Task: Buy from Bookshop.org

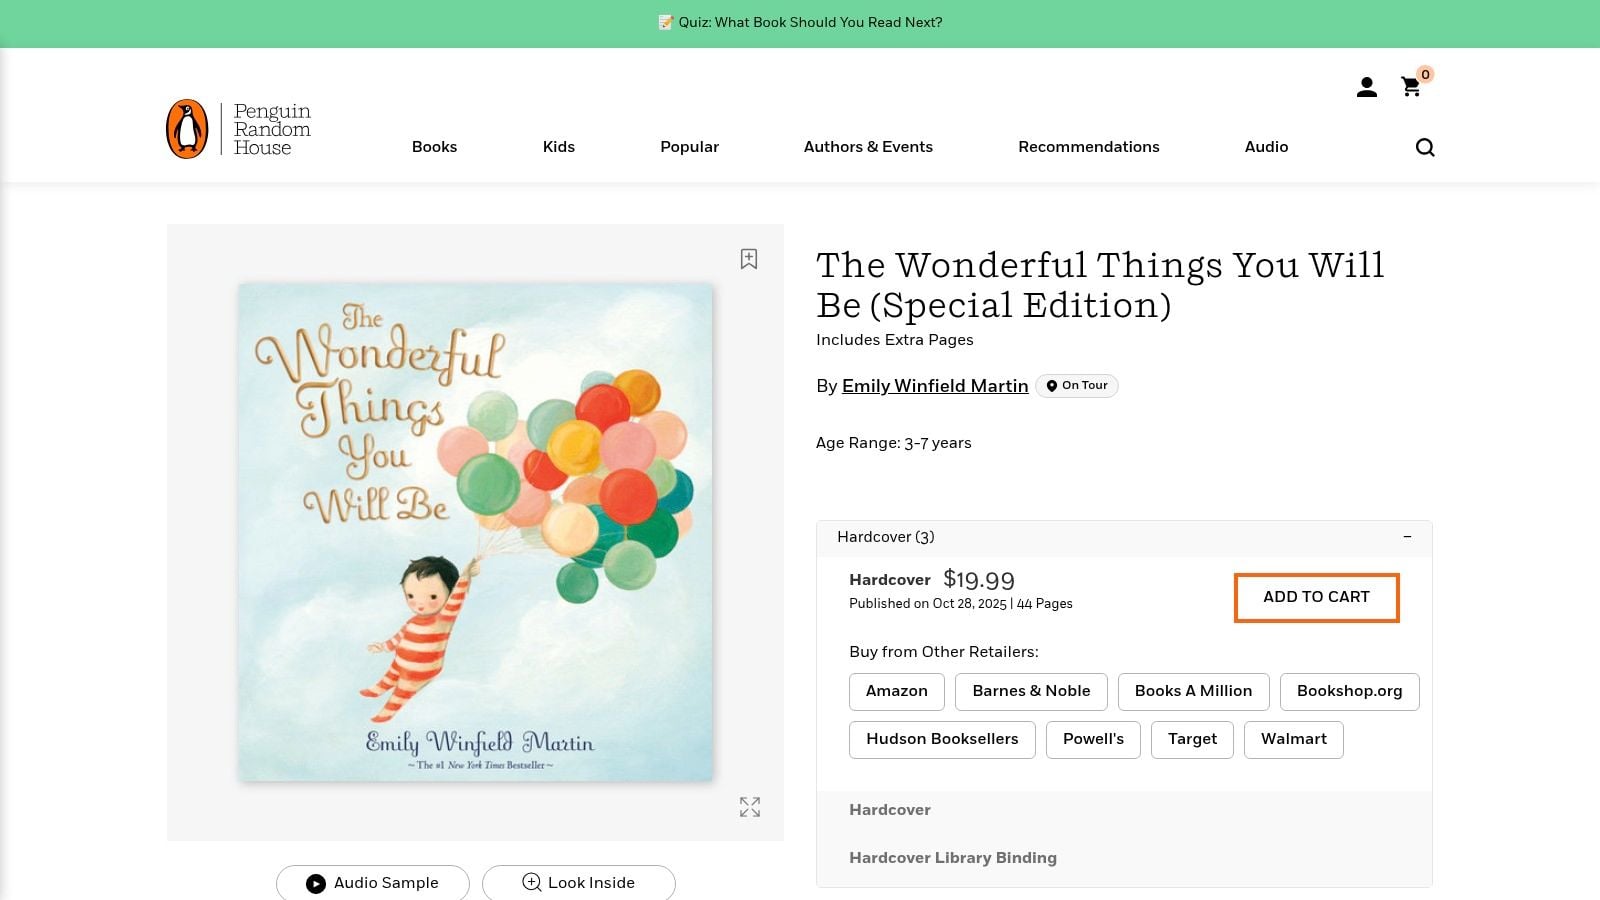Action: tap(1349, 691)
